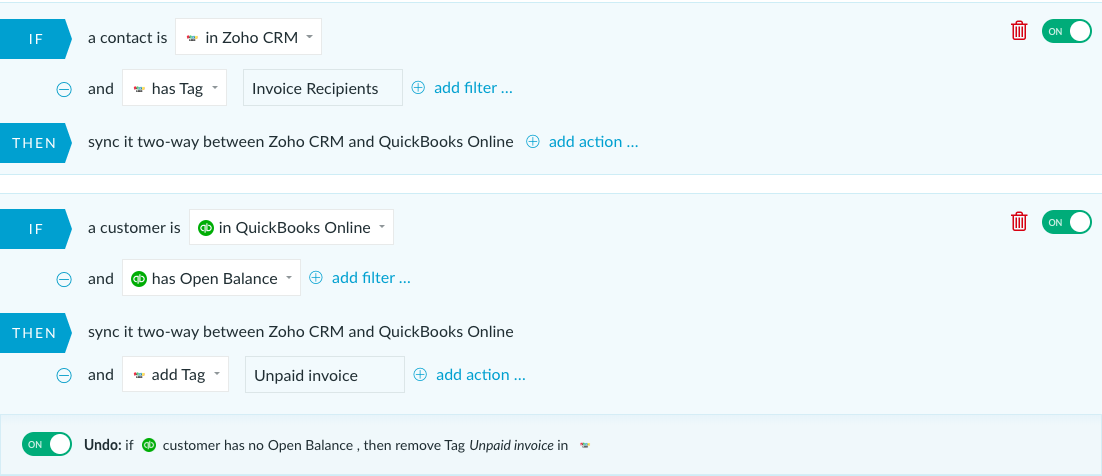Remove the add Tag action
This screenshot has width=1102, height=476.
[64, 376]
